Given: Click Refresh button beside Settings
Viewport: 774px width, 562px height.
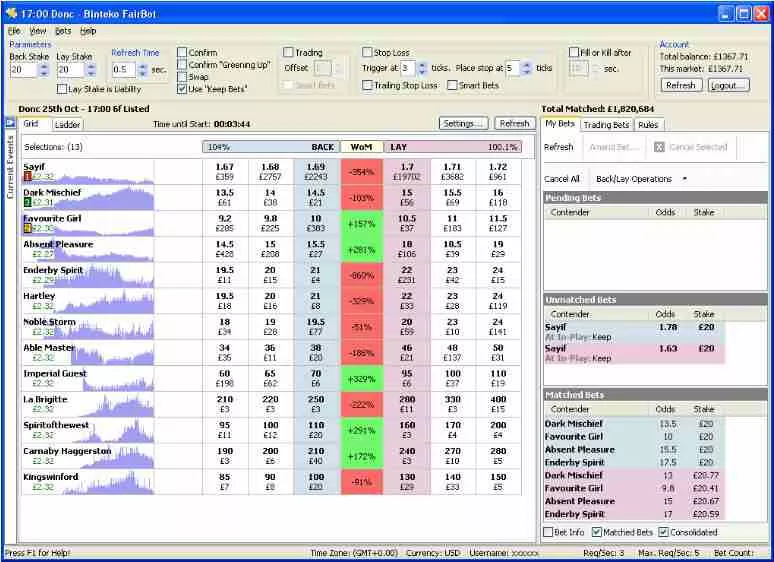Looking at the screenshot, I should (x=514, y=123).
